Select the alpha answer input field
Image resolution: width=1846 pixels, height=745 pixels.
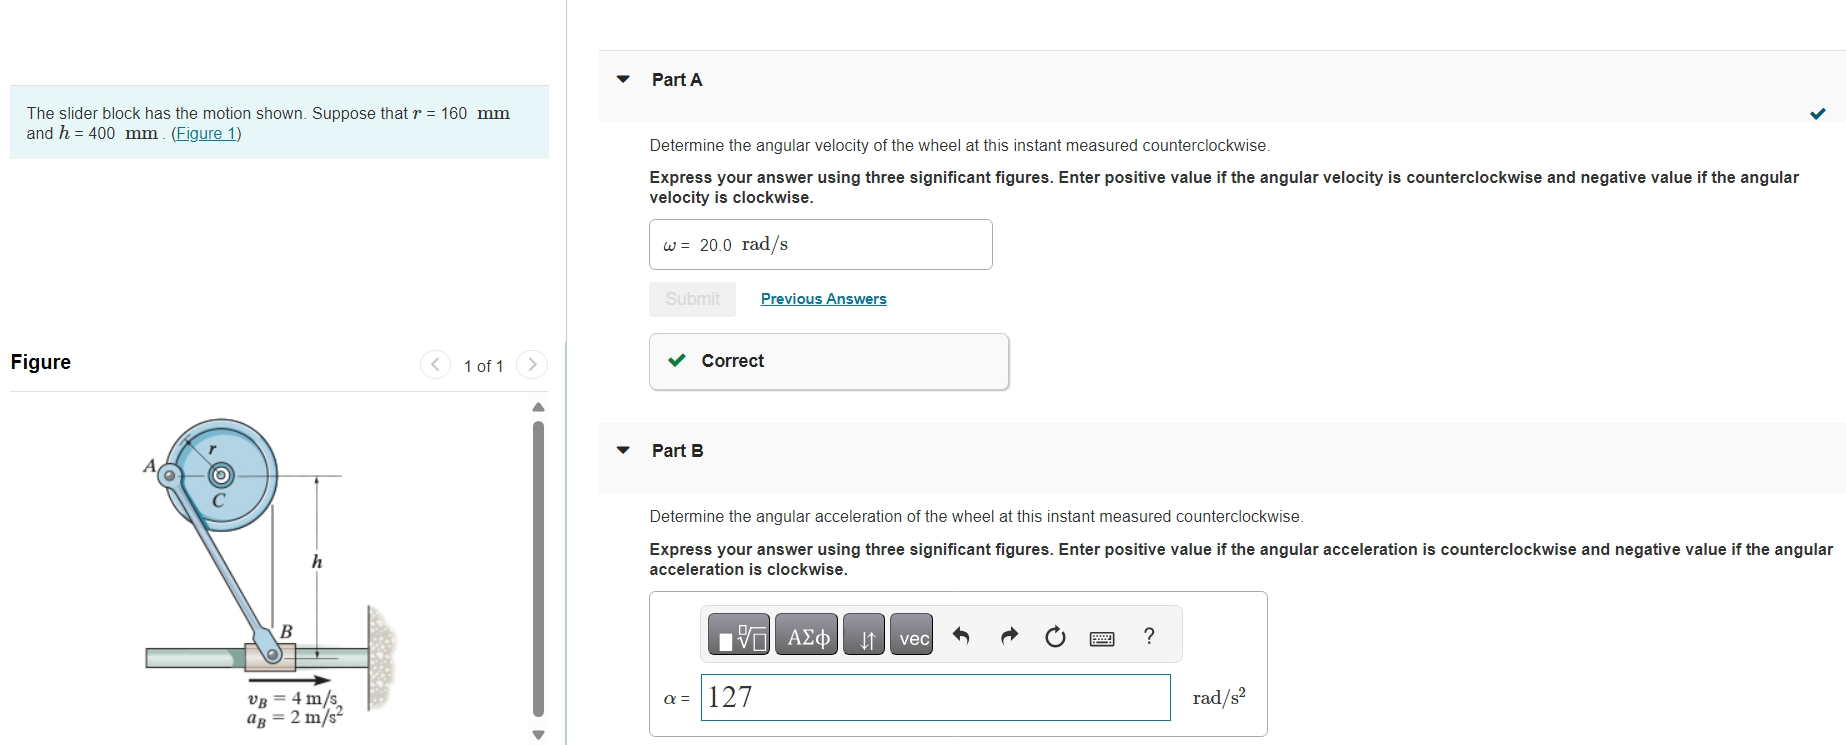[935, 697]
